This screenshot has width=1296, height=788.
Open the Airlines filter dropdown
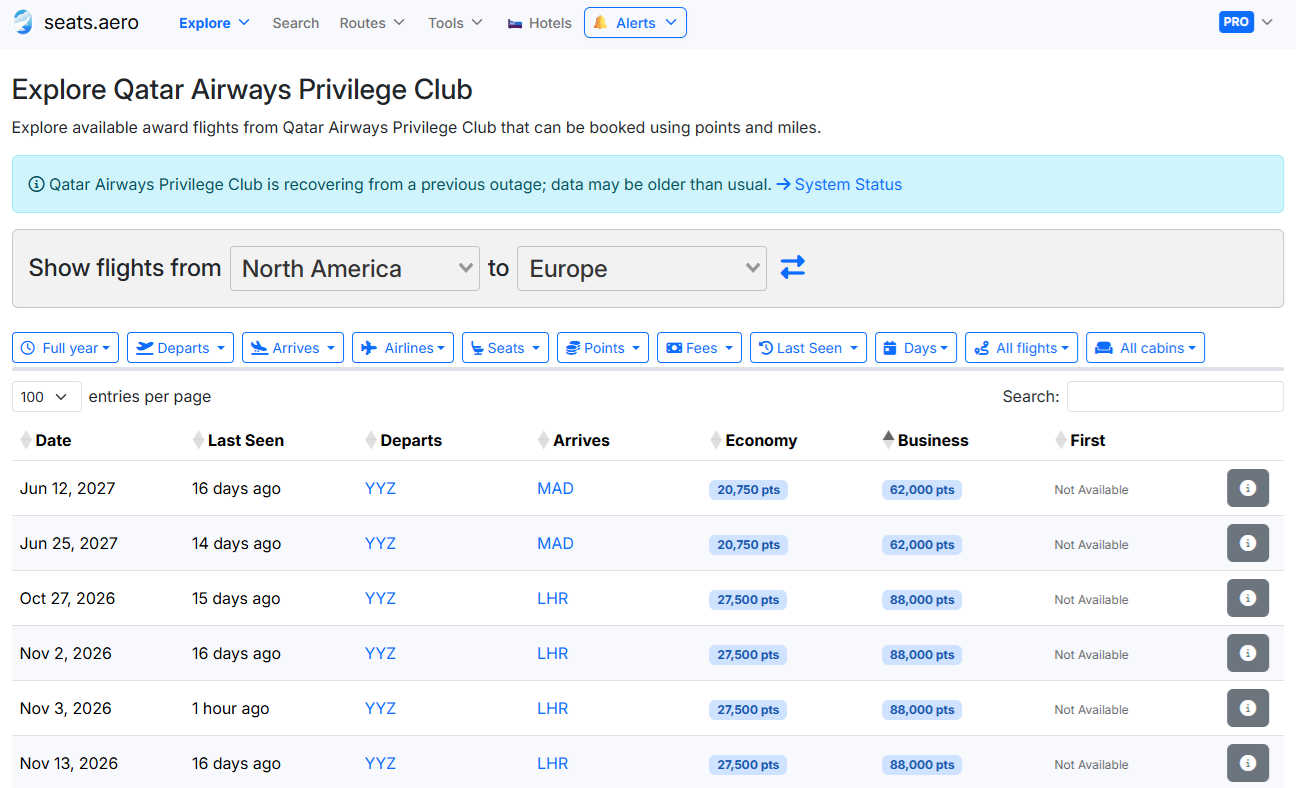[403, 348]
